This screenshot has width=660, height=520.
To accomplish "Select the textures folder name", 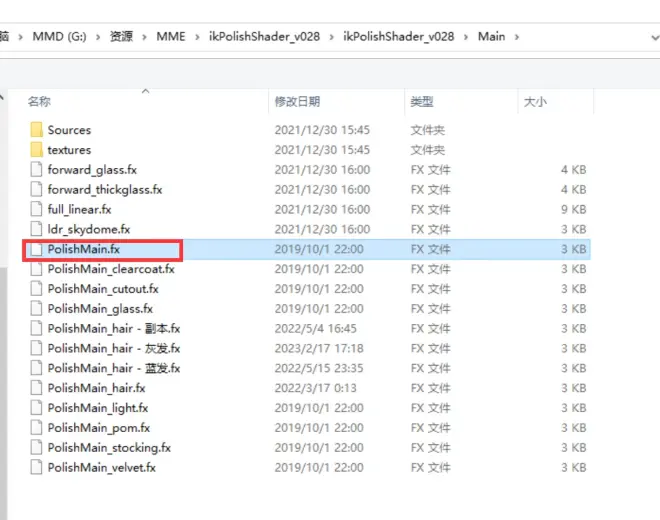I will click(69, 150).
